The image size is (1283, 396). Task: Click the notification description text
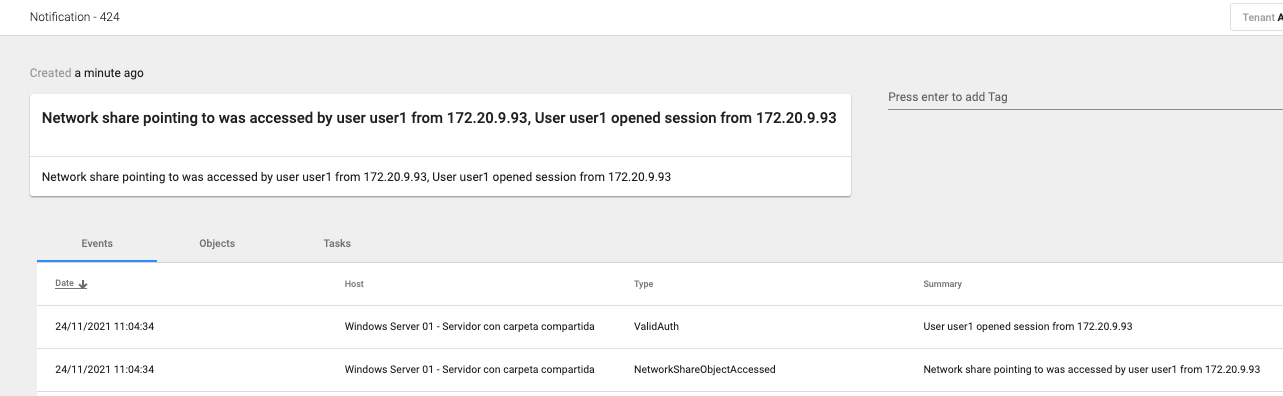[x=356, y=177]
